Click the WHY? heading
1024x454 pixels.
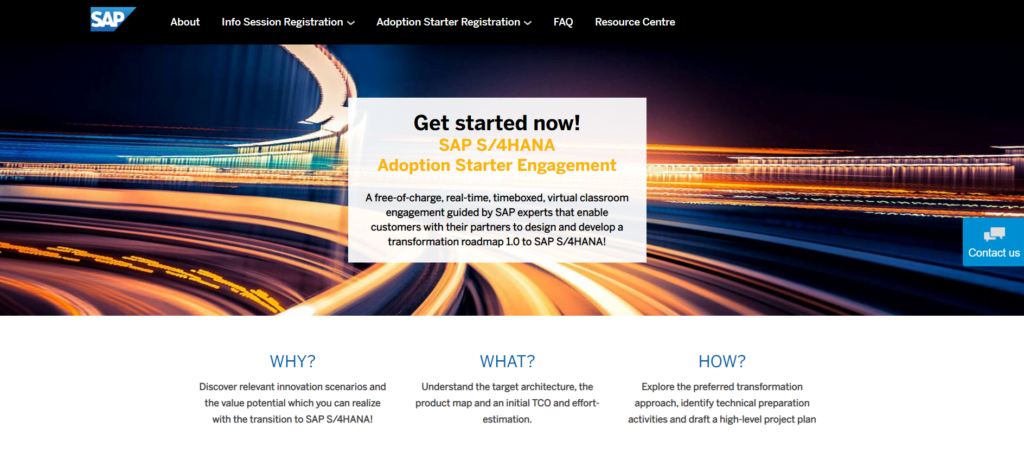tap(293, 361)
